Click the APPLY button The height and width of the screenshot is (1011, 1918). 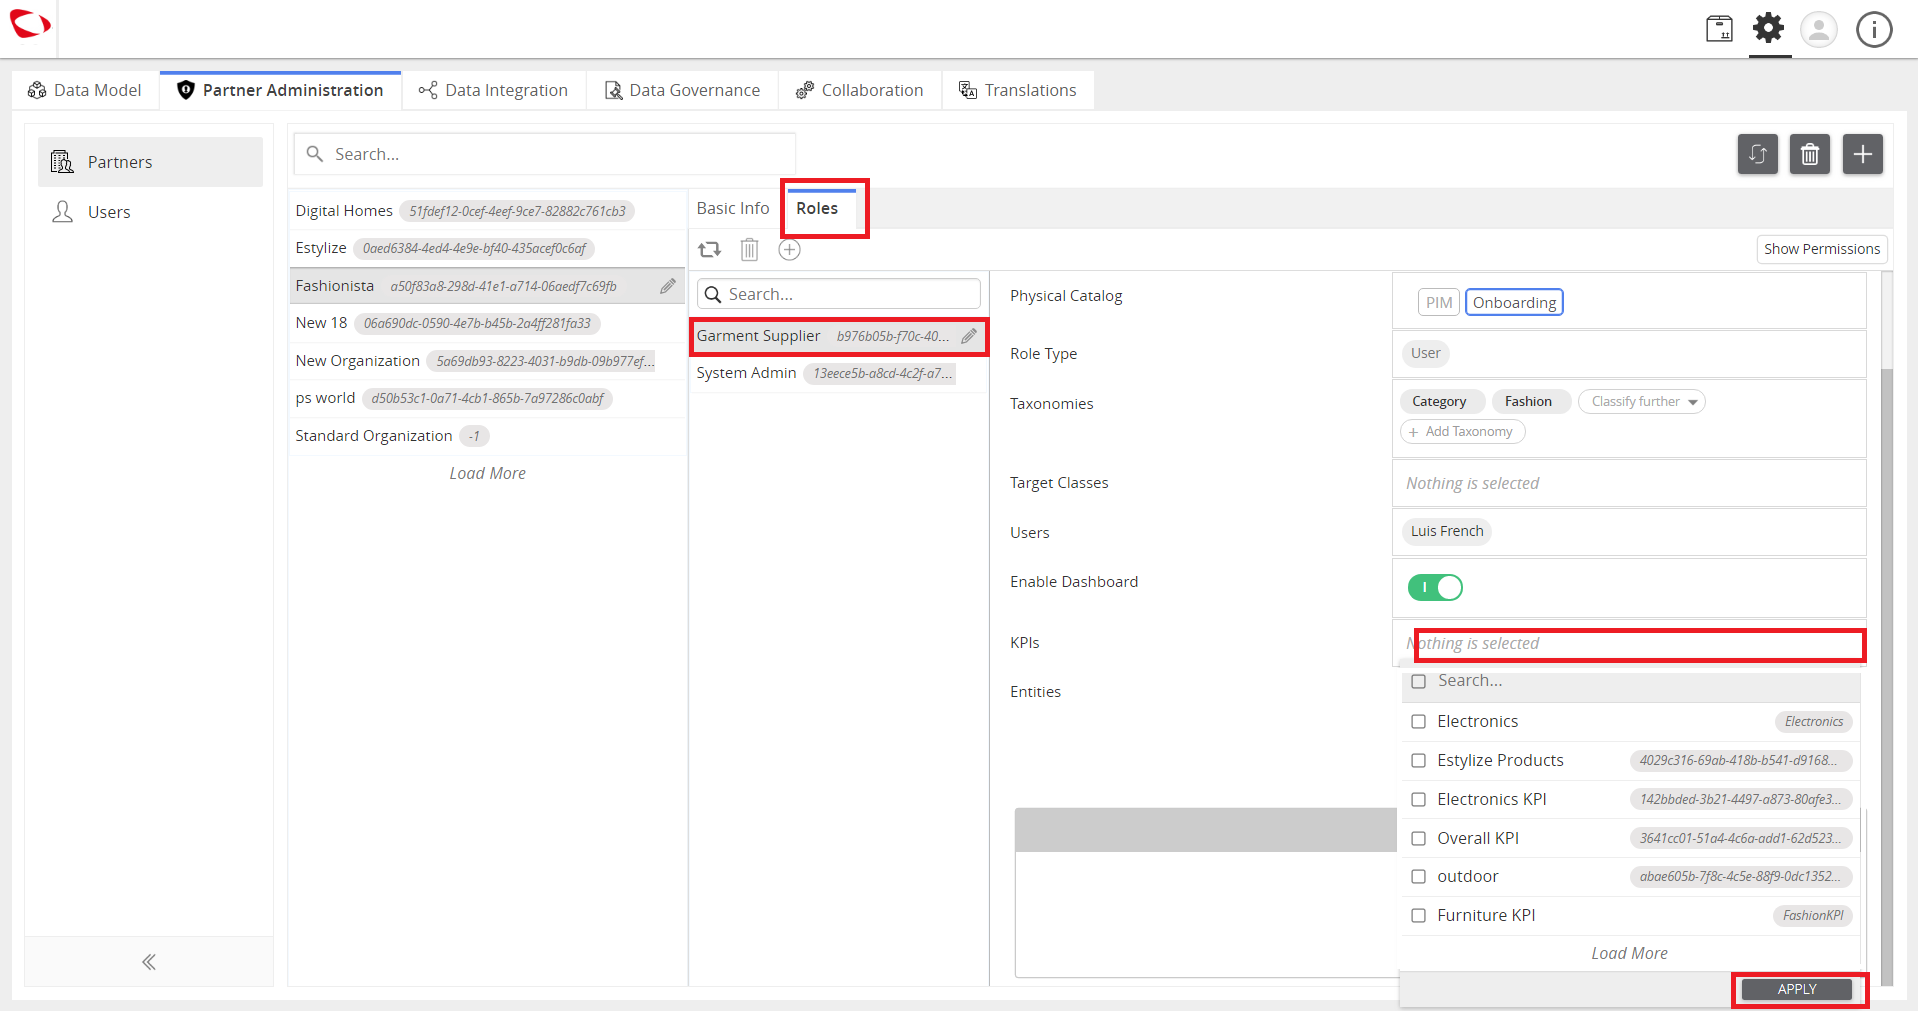coord(1797,989)
